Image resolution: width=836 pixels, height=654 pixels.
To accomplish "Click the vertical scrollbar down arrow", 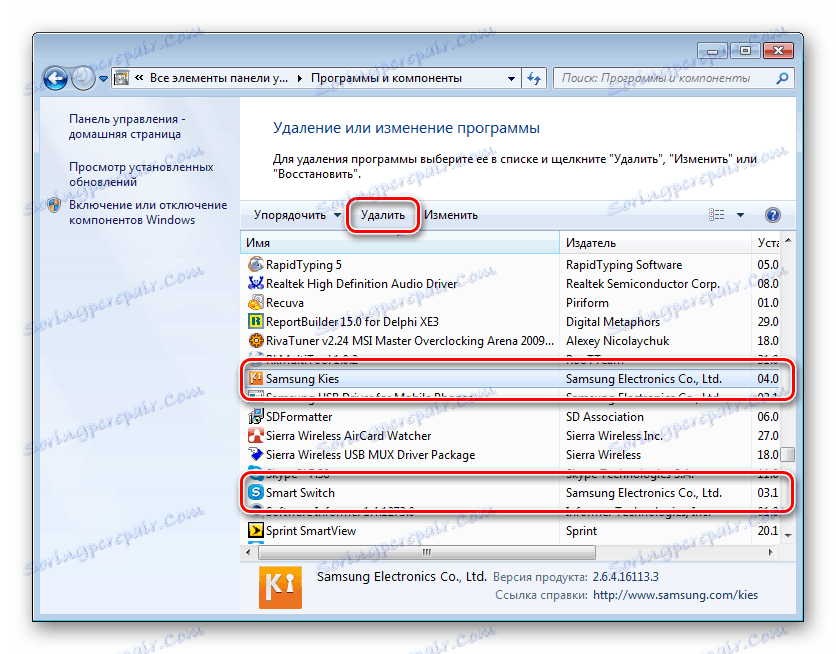I will click(788, 535).
